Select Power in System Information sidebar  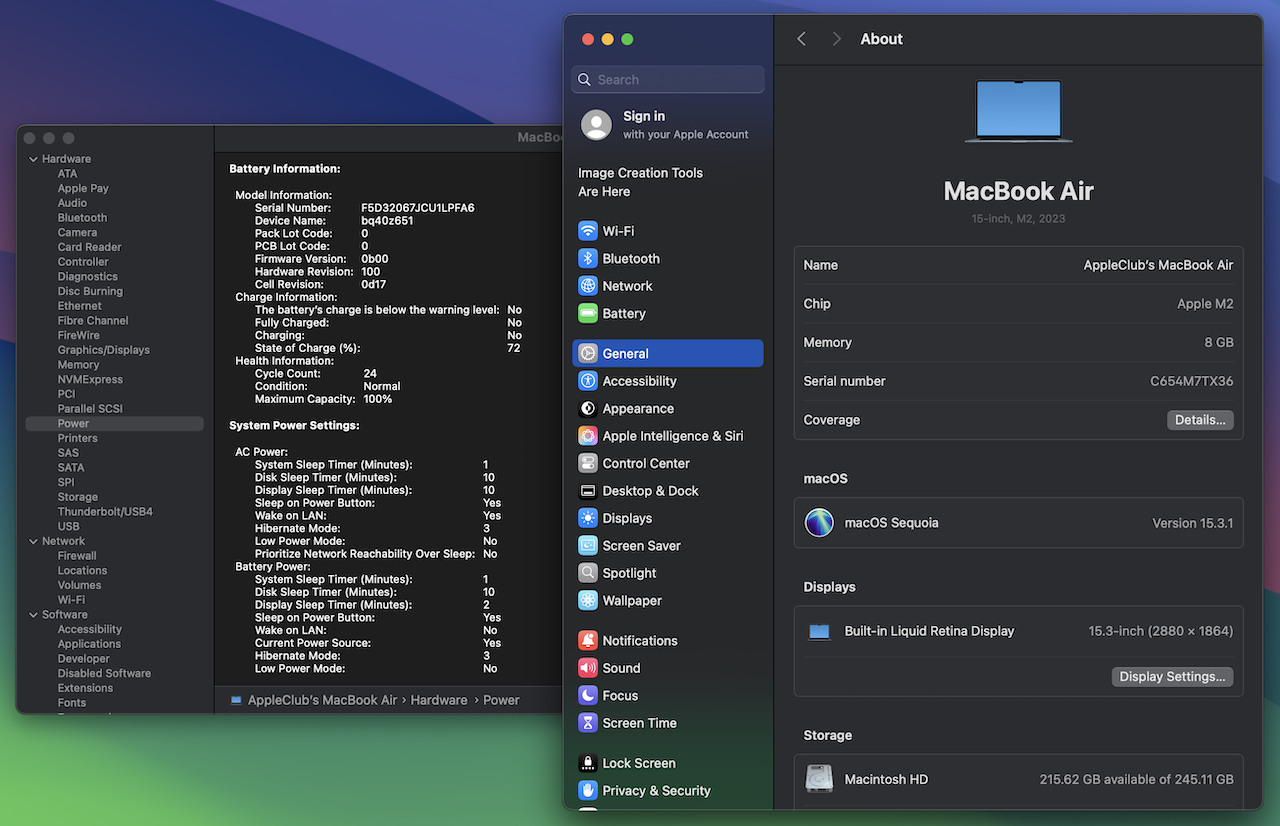114,424
